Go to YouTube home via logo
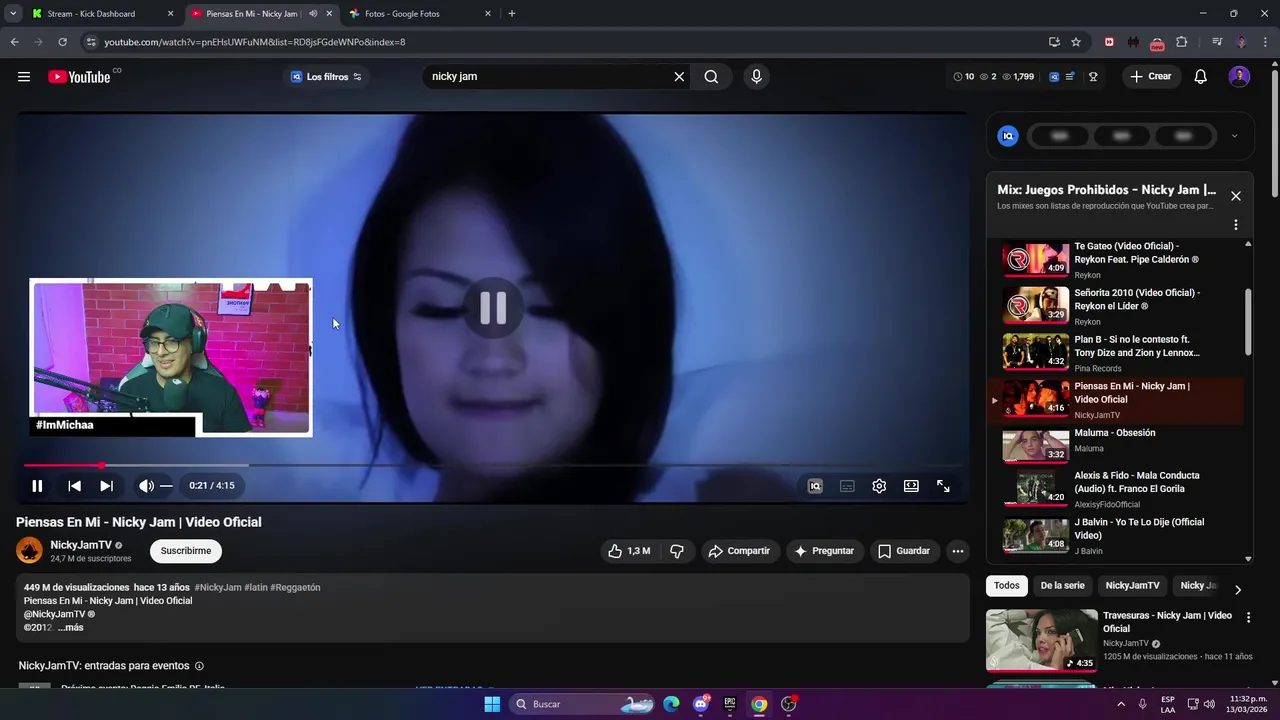This screenshot has height=720, width=1280. 79,77
